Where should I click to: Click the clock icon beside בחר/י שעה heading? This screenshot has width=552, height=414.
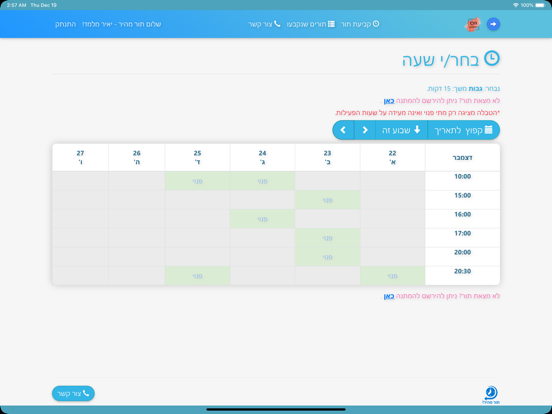[492, 58]
